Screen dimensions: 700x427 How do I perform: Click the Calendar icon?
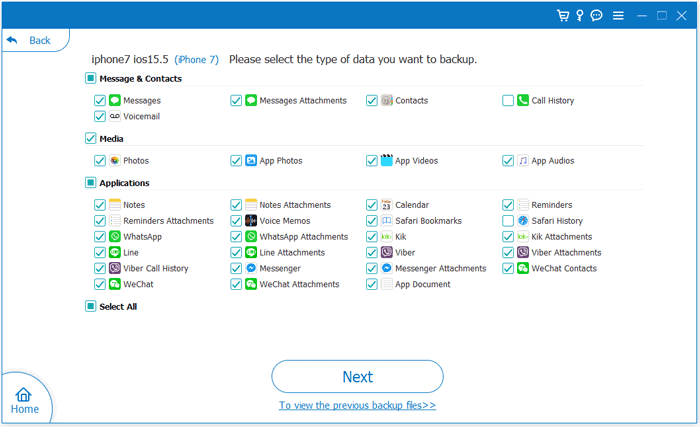(387, 205)
